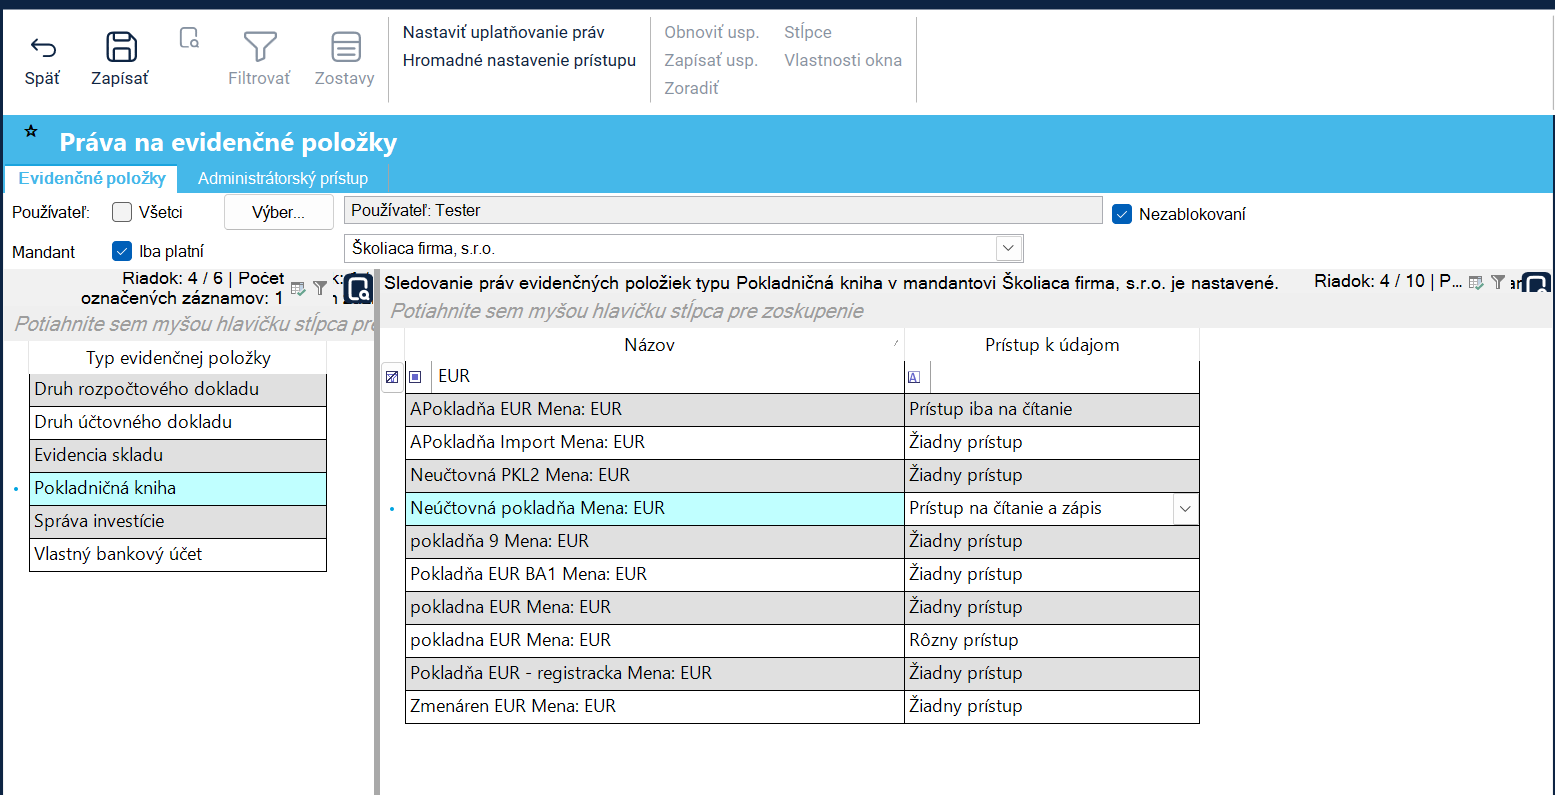The height and width of the screenshot is (795, 1555).
Task: Uncheck the Iba platní checkbox
Action: pyautogui.click(x=122, y=251)
